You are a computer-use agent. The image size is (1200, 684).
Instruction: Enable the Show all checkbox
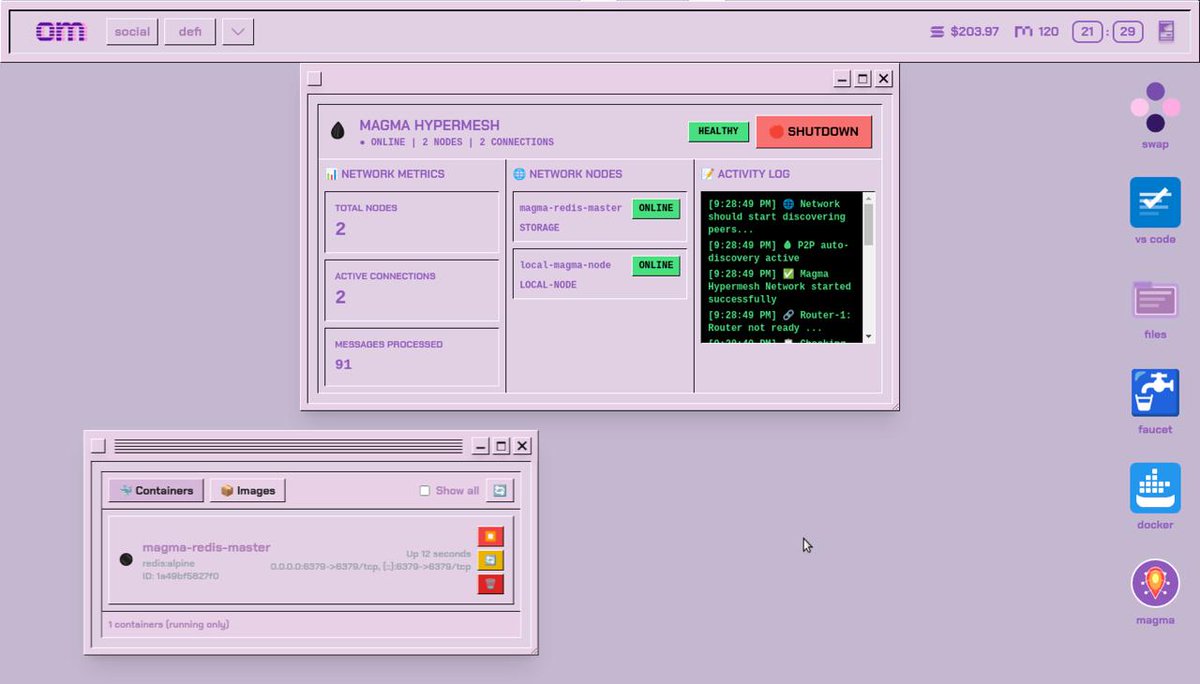(x=425, y=491)
